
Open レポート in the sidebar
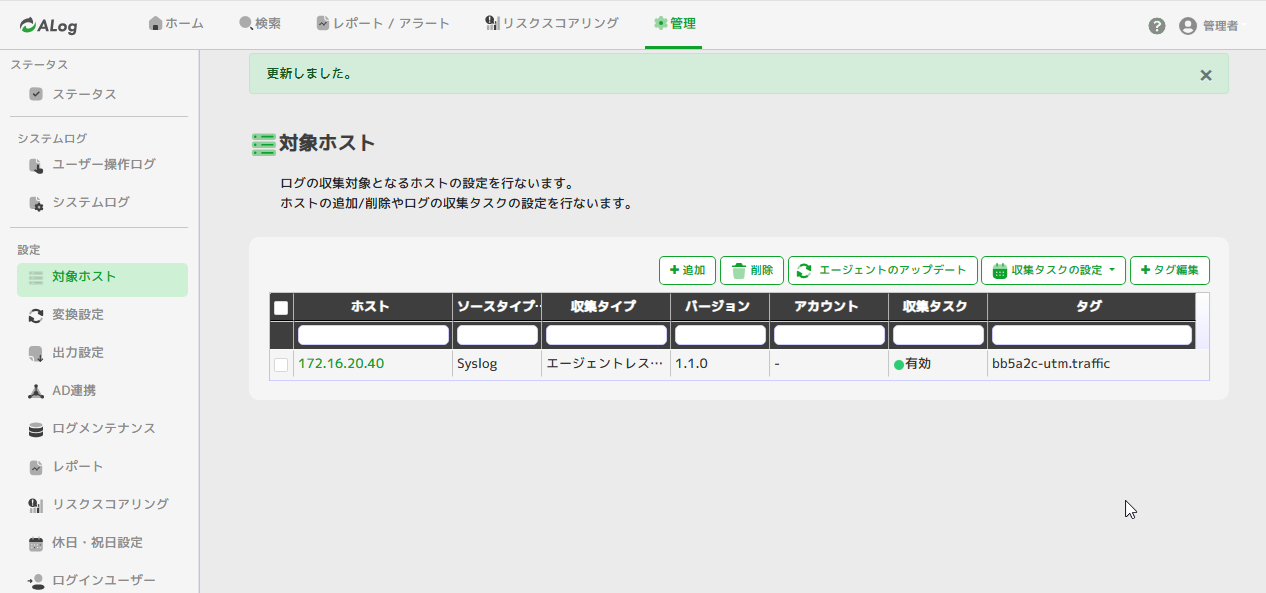102,466
